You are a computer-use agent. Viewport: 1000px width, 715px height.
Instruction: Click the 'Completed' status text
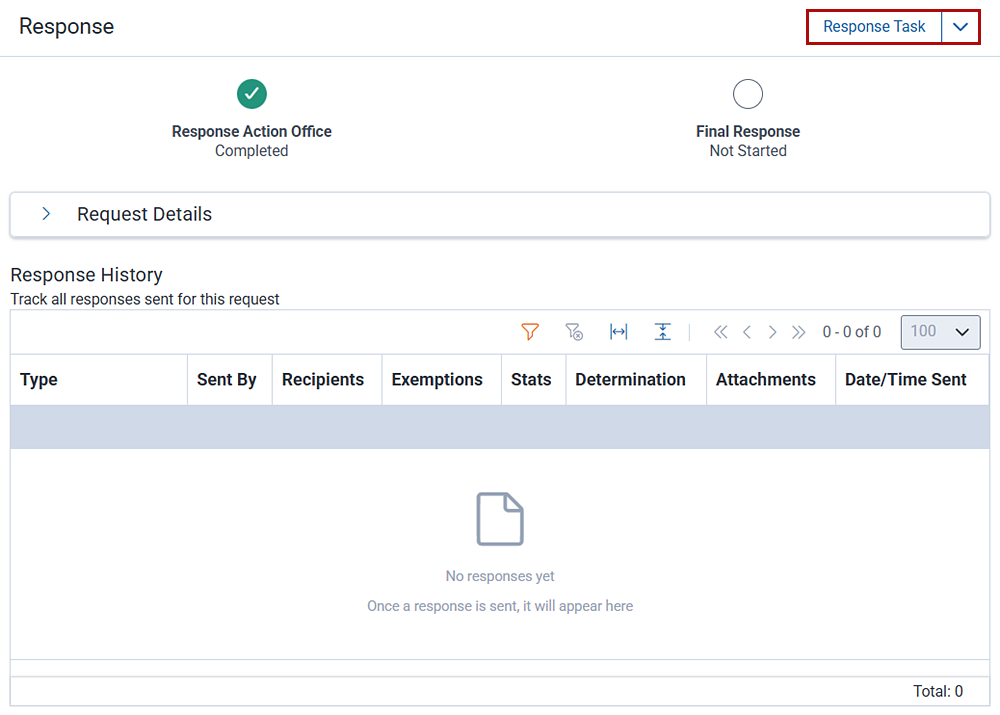coord(251,151)
